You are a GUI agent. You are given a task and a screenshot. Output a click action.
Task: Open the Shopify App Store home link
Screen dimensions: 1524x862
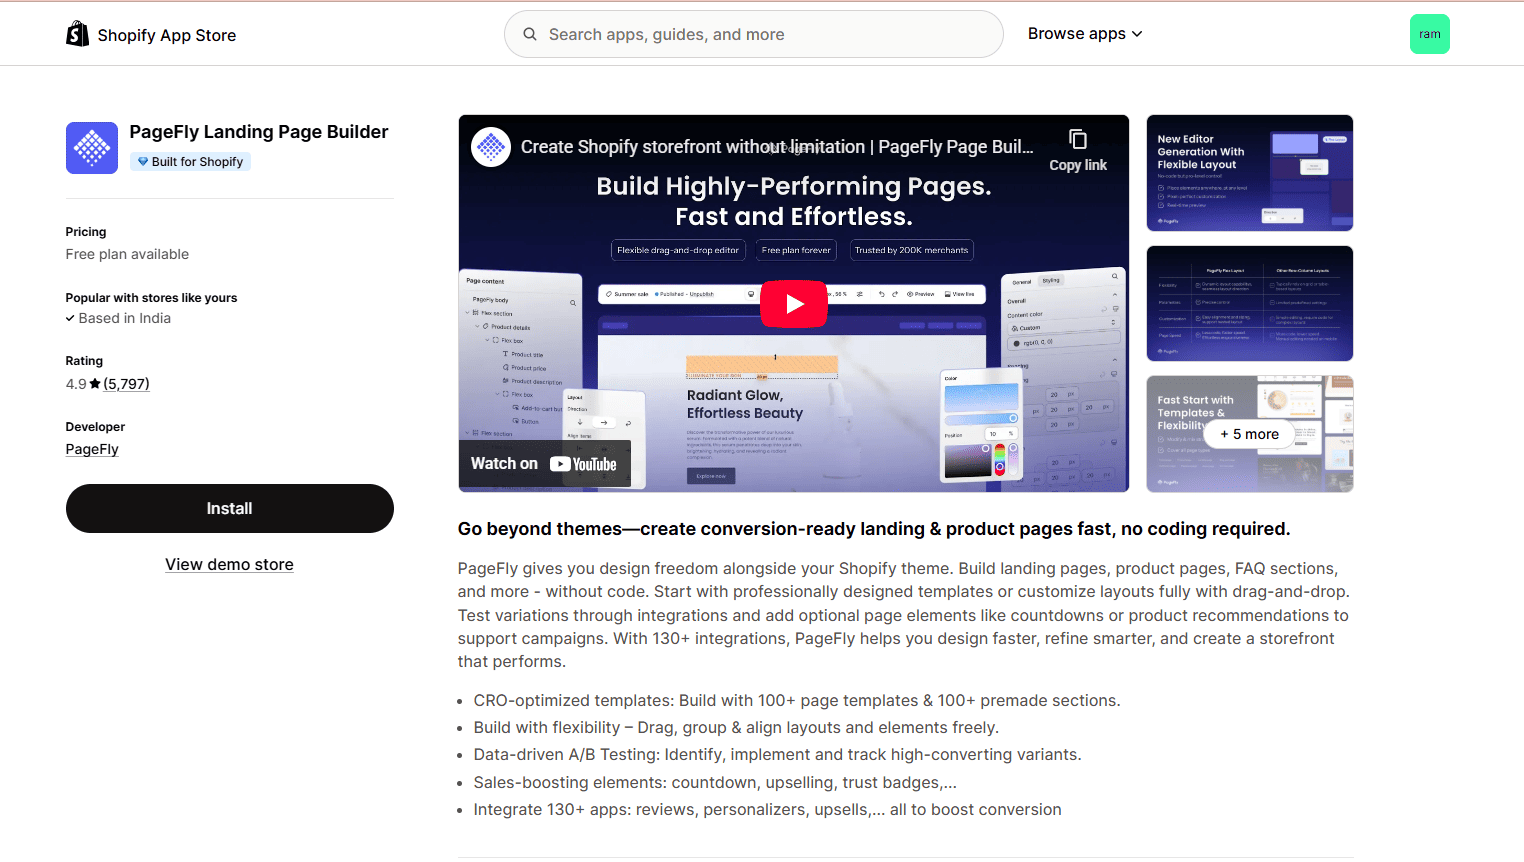[x=151, y=34]
